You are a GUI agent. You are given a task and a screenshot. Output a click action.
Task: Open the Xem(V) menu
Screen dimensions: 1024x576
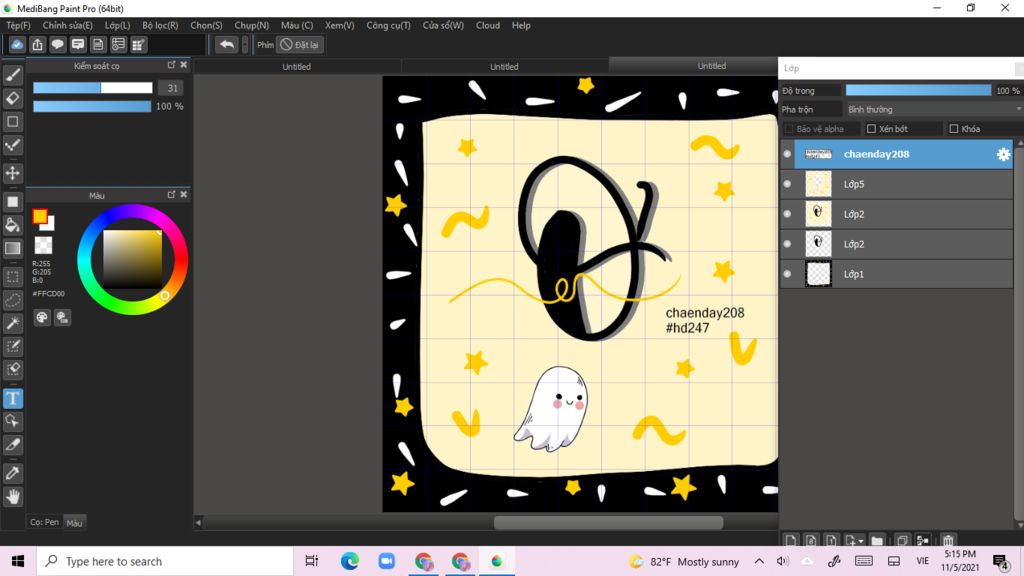point(340,25)
